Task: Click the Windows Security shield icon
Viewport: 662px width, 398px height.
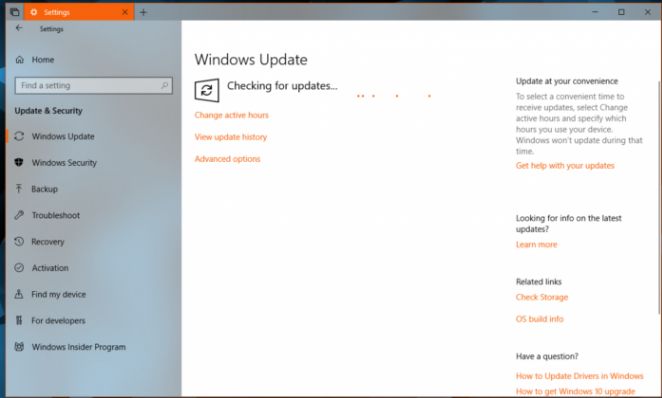Action: [x=19, y=162]
